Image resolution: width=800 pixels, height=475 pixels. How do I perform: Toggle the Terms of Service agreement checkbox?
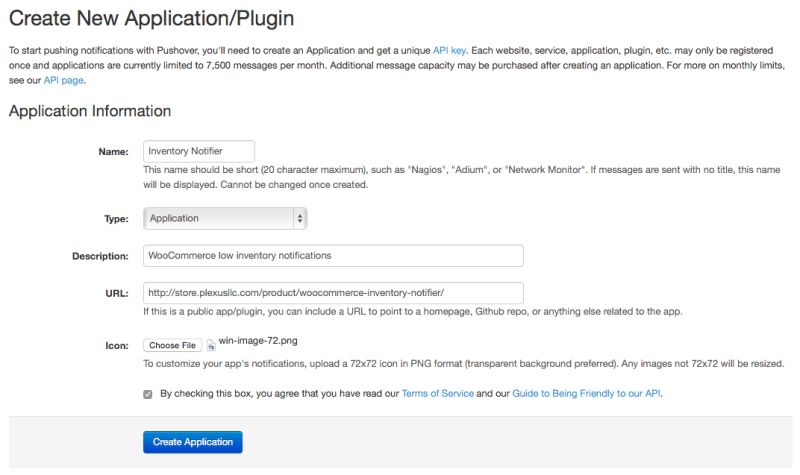tap(147, 394)
